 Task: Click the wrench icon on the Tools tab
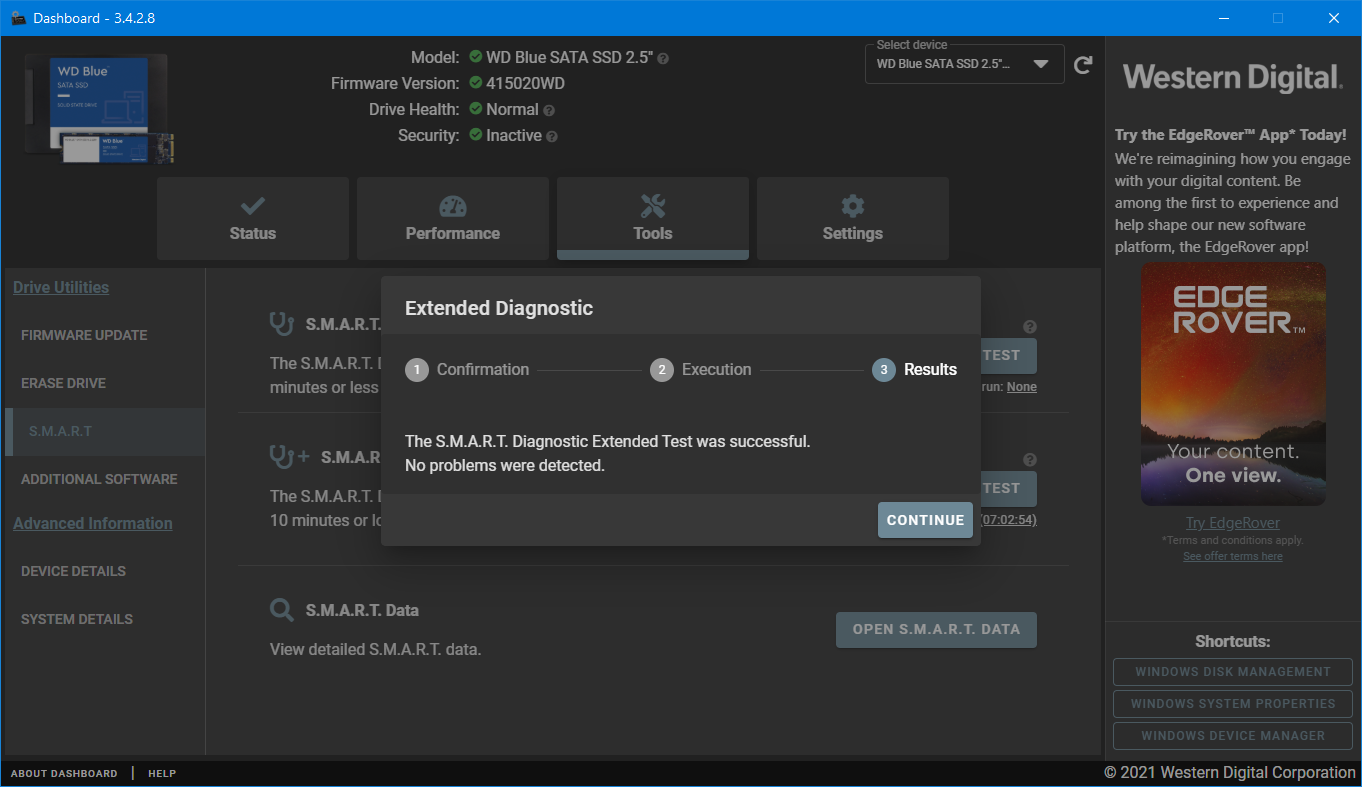point(652,207)
